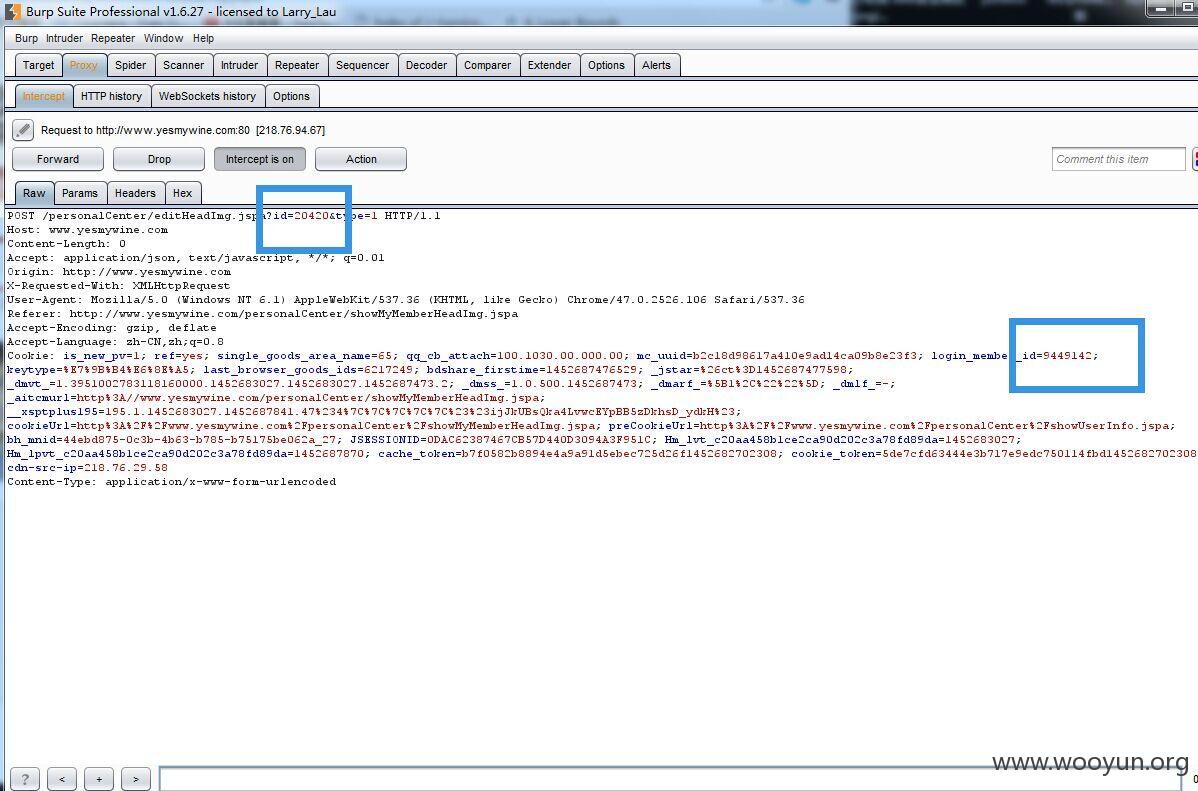Click the Content-Type header line
Viewport: 1198px width, 791px height.
click(x=171, y=481)
